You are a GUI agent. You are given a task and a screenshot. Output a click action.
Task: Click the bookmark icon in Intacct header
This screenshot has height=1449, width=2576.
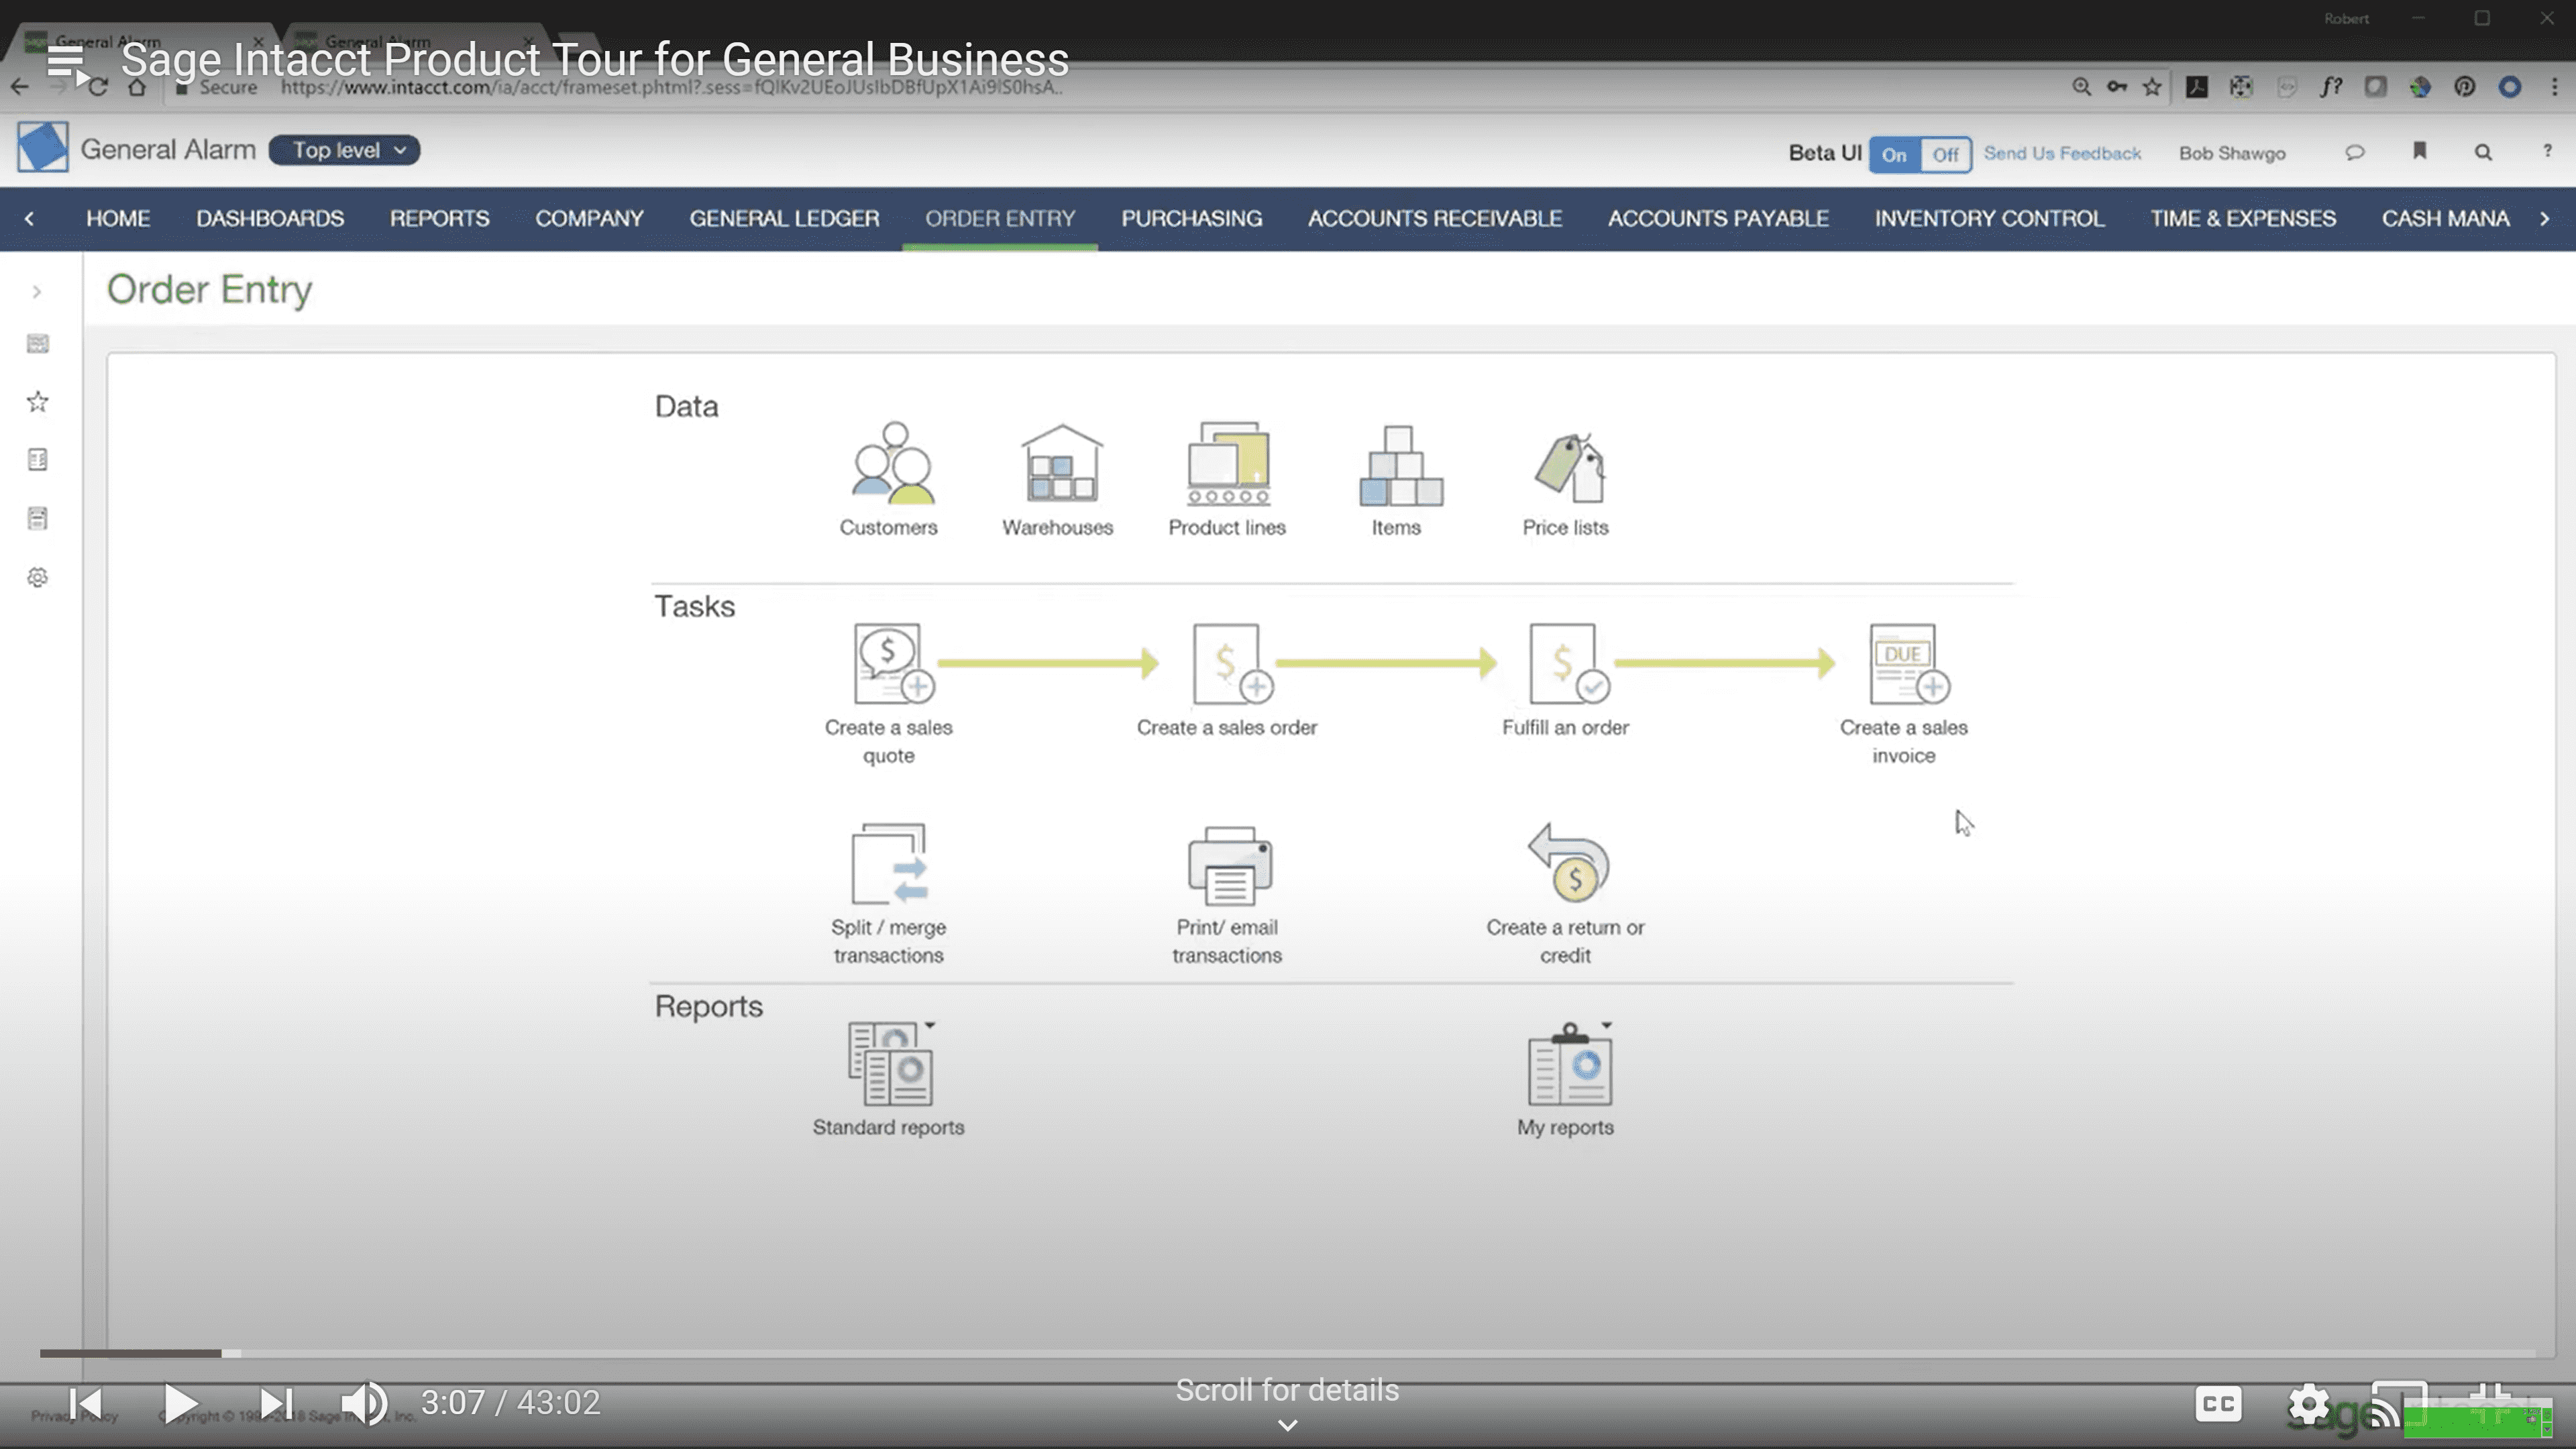pos(2420,151)
